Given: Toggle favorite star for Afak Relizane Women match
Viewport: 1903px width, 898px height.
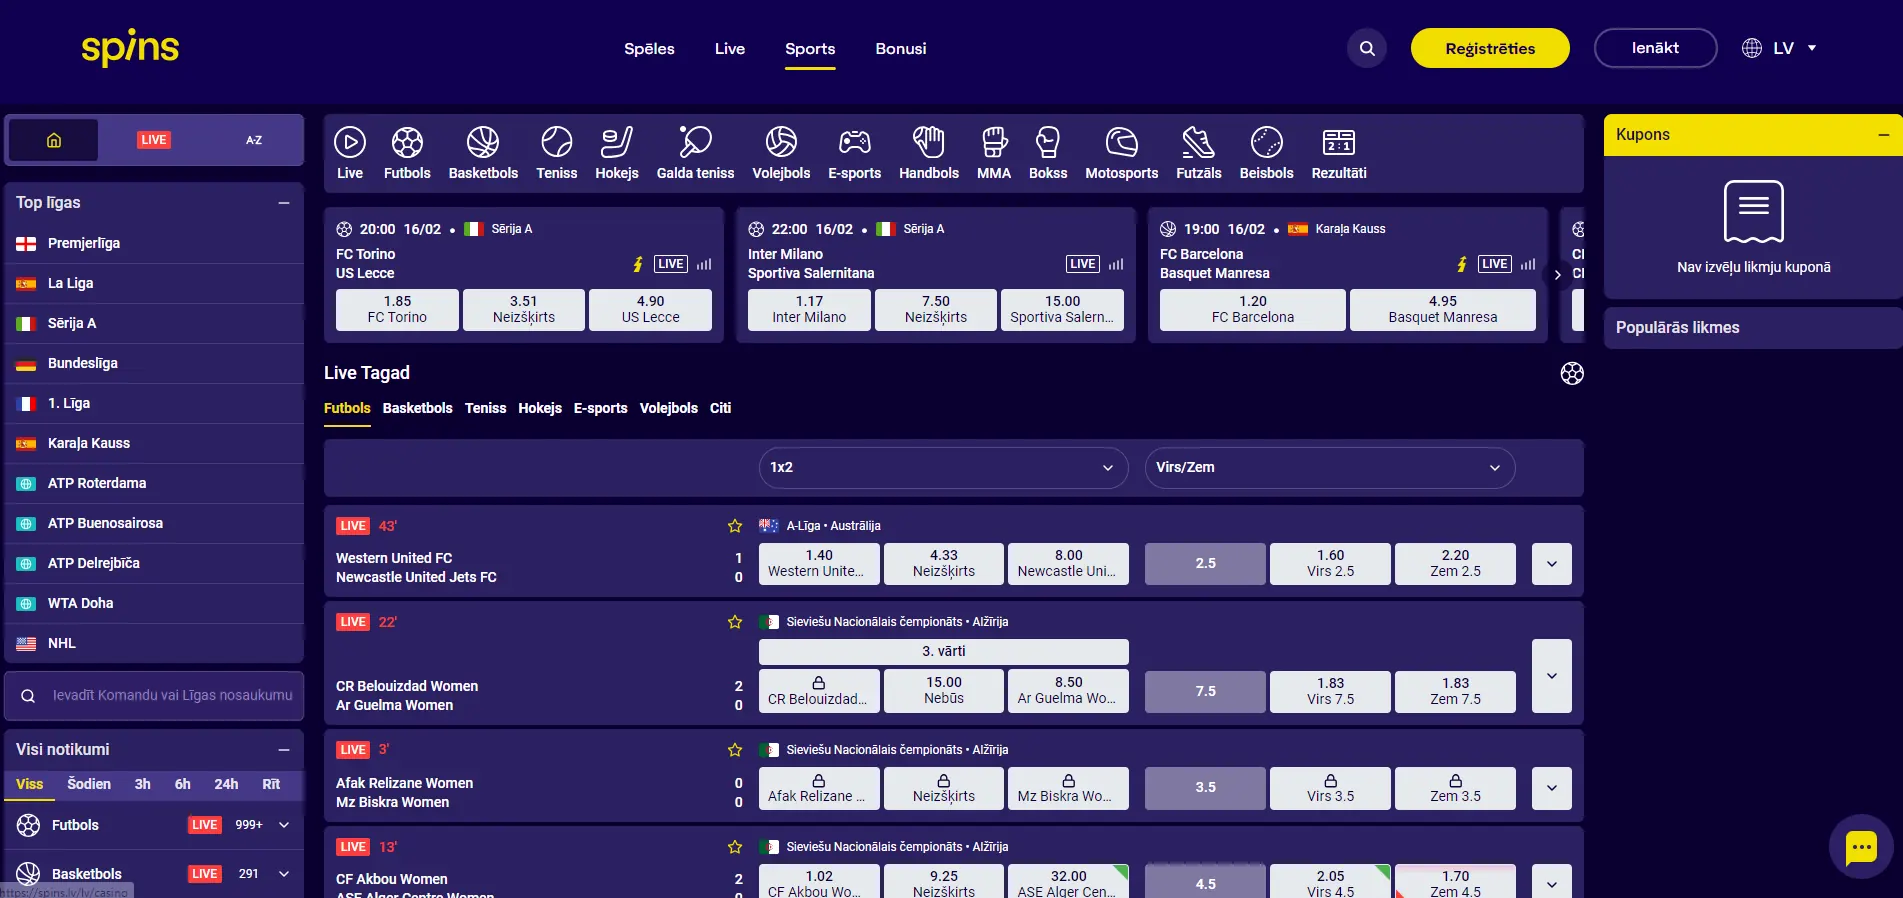Looking at the screenshot, I should pyautogui.click(x=735, y=750).
